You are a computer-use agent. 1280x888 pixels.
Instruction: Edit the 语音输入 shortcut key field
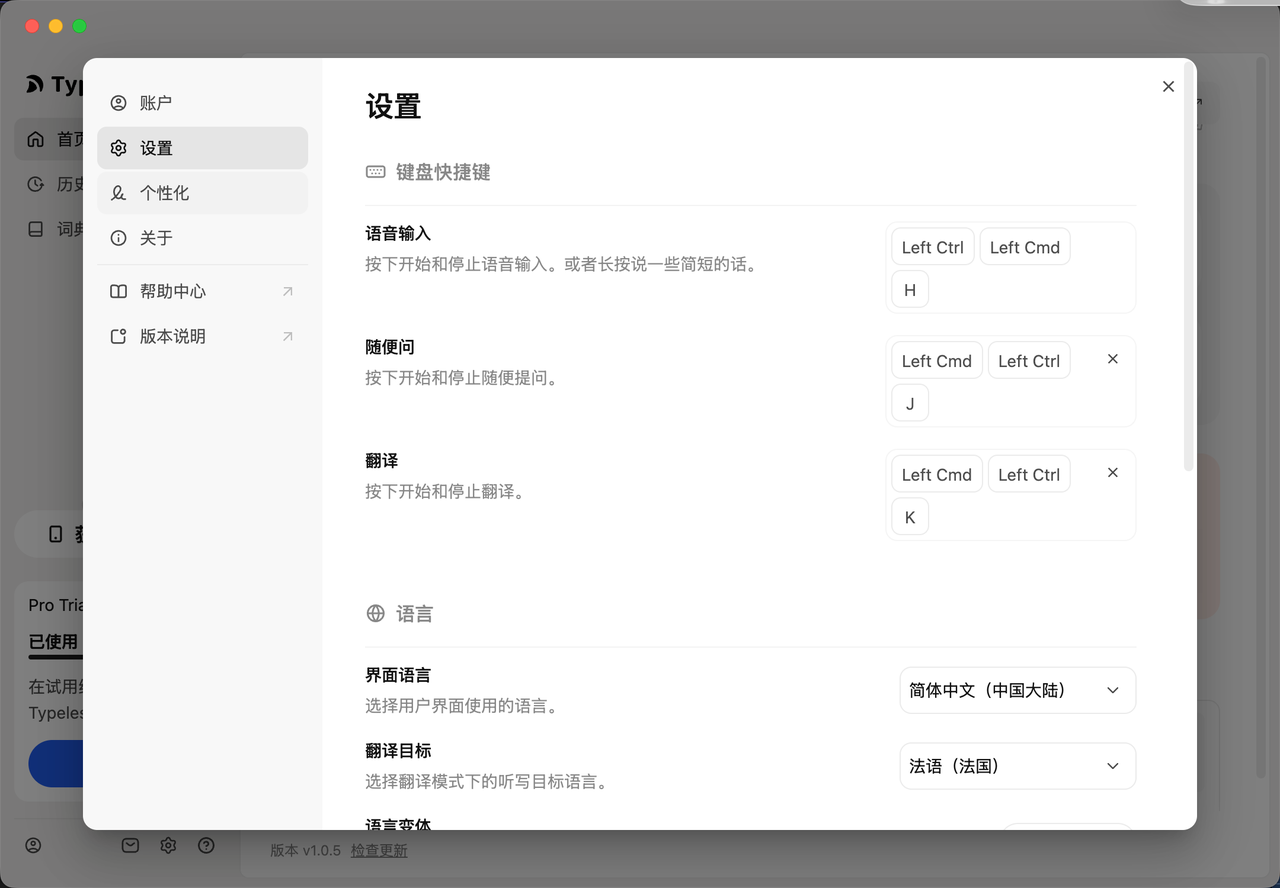point(1010,268)
